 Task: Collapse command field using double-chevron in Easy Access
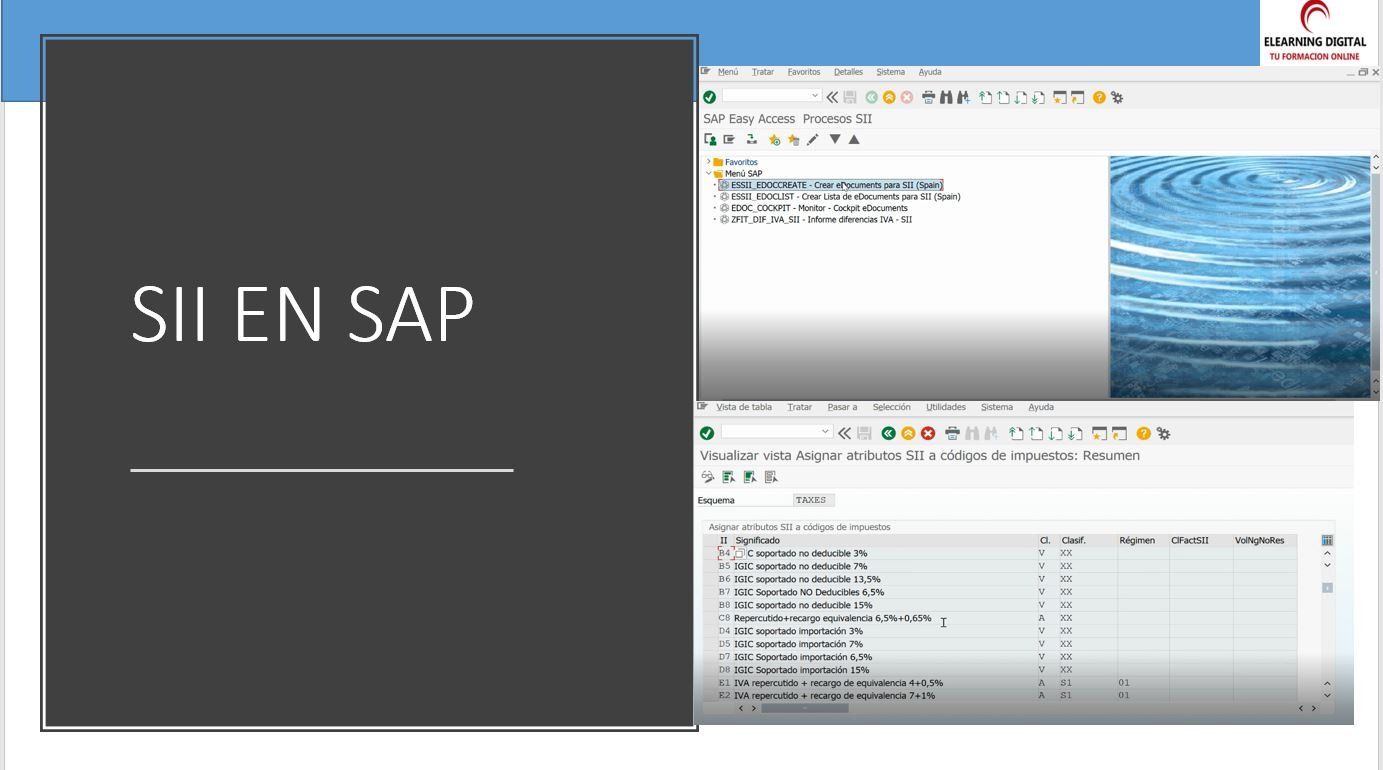[x=832, y=97]
